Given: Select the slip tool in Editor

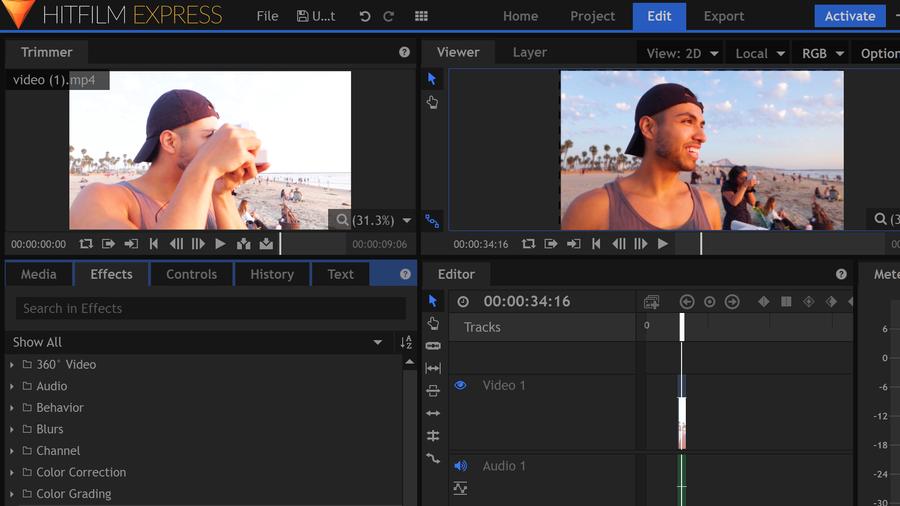Looking at the screenshot, I should tap(433, 368).
